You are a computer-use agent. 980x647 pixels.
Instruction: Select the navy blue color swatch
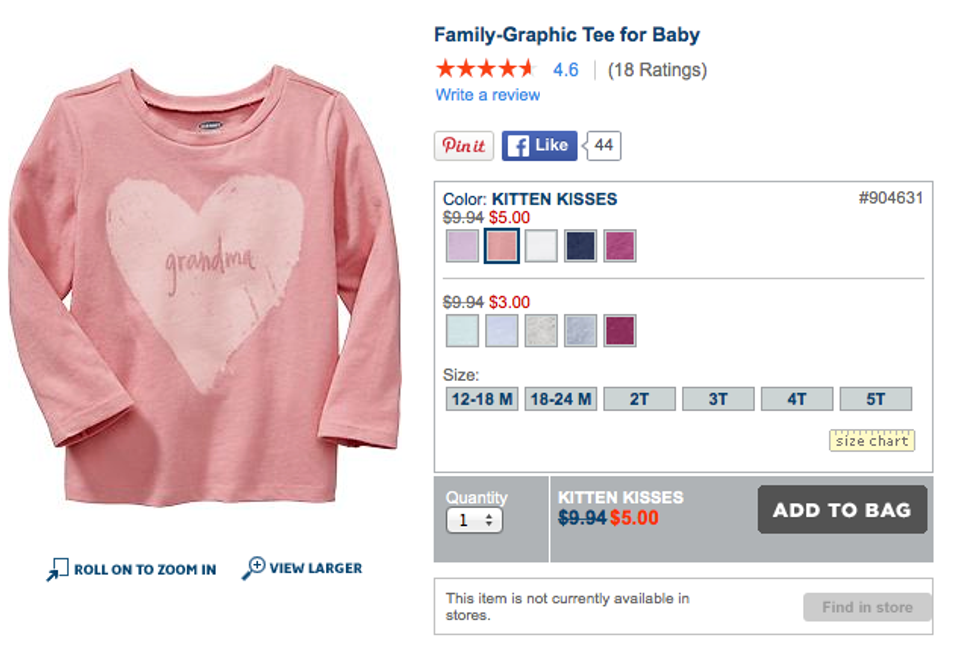tap(580, 246)
